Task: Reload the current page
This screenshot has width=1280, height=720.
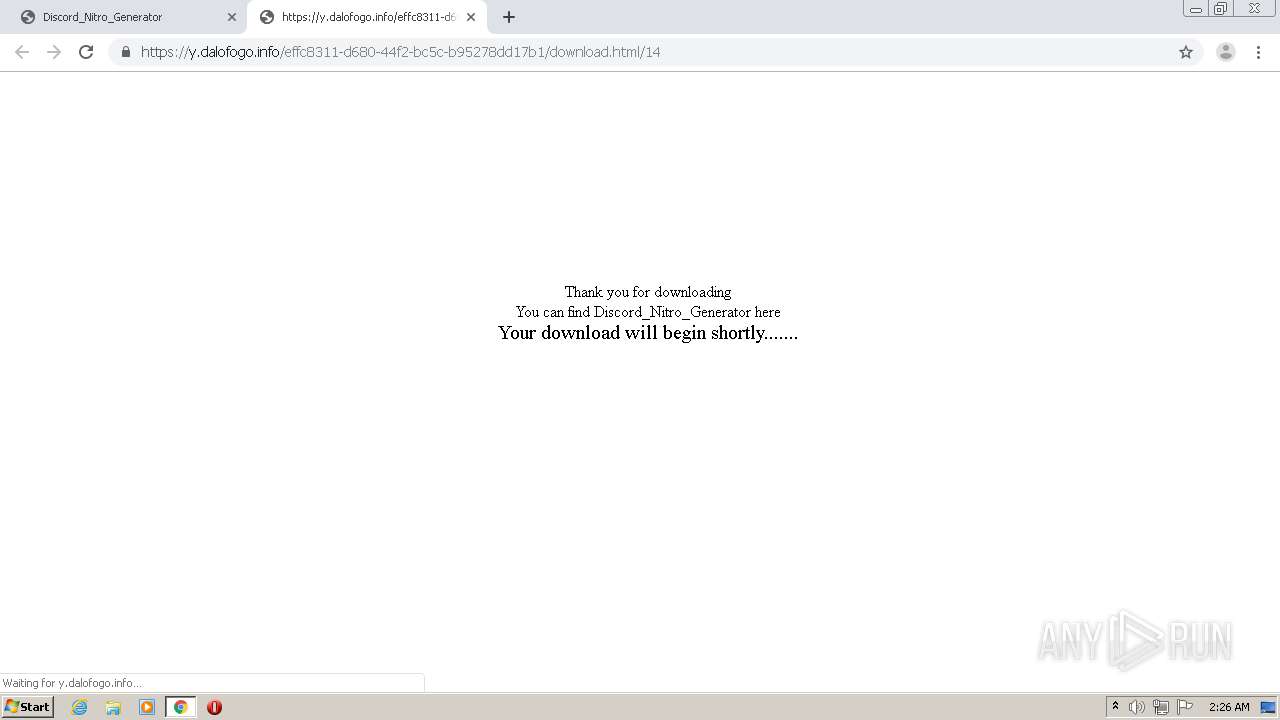Action: [x=86, y=52]
